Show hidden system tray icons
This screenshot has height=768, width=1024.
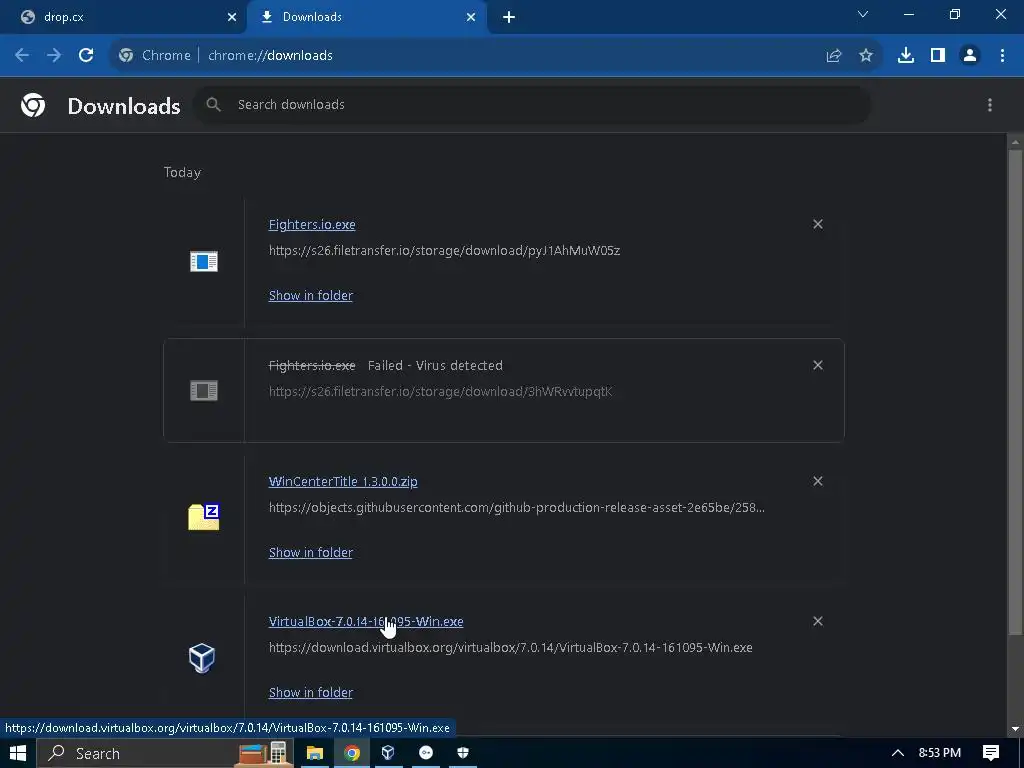tap(898, 753)
